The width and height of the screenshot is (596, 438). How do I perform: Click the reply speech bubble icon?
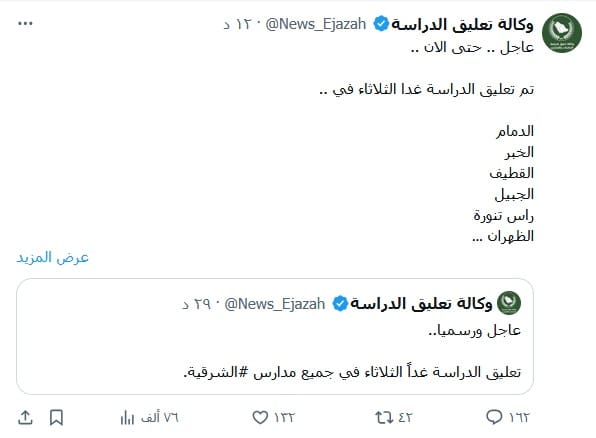pos(494,417)
